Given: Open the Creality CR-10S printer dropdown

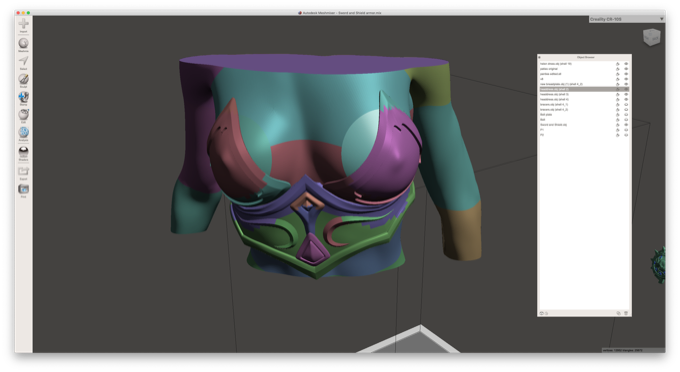Looking at the screenshot, I should point(627,19).
